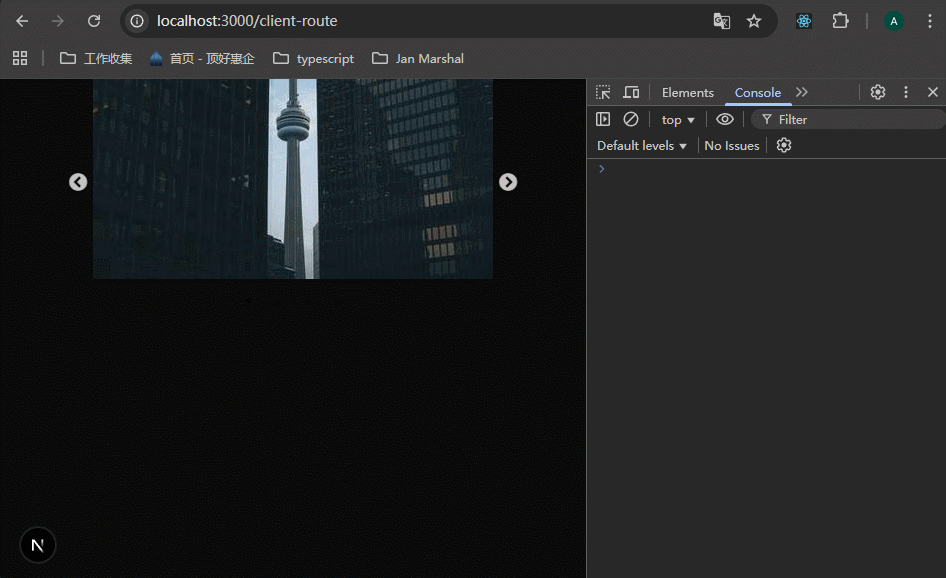The height and width of the screenshot is (578, 946).
Task: Select the Console tab
Action: coord(758,93)
